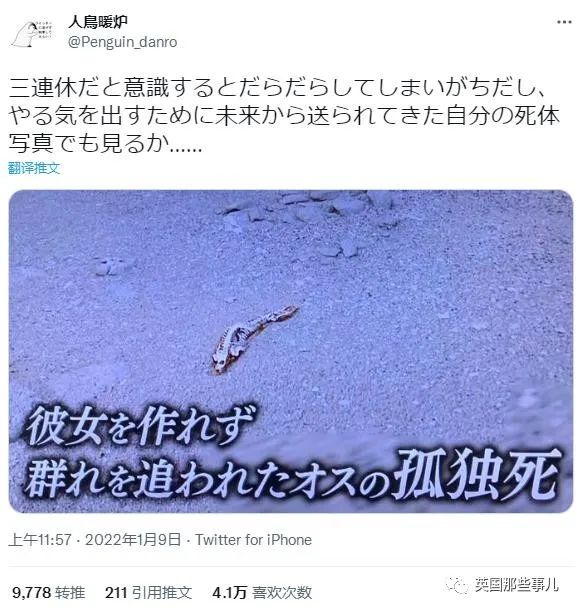The height and width of the screenshot is (610, 577).
Task: Open the three-dot more options menu
Action: [563, 22]
